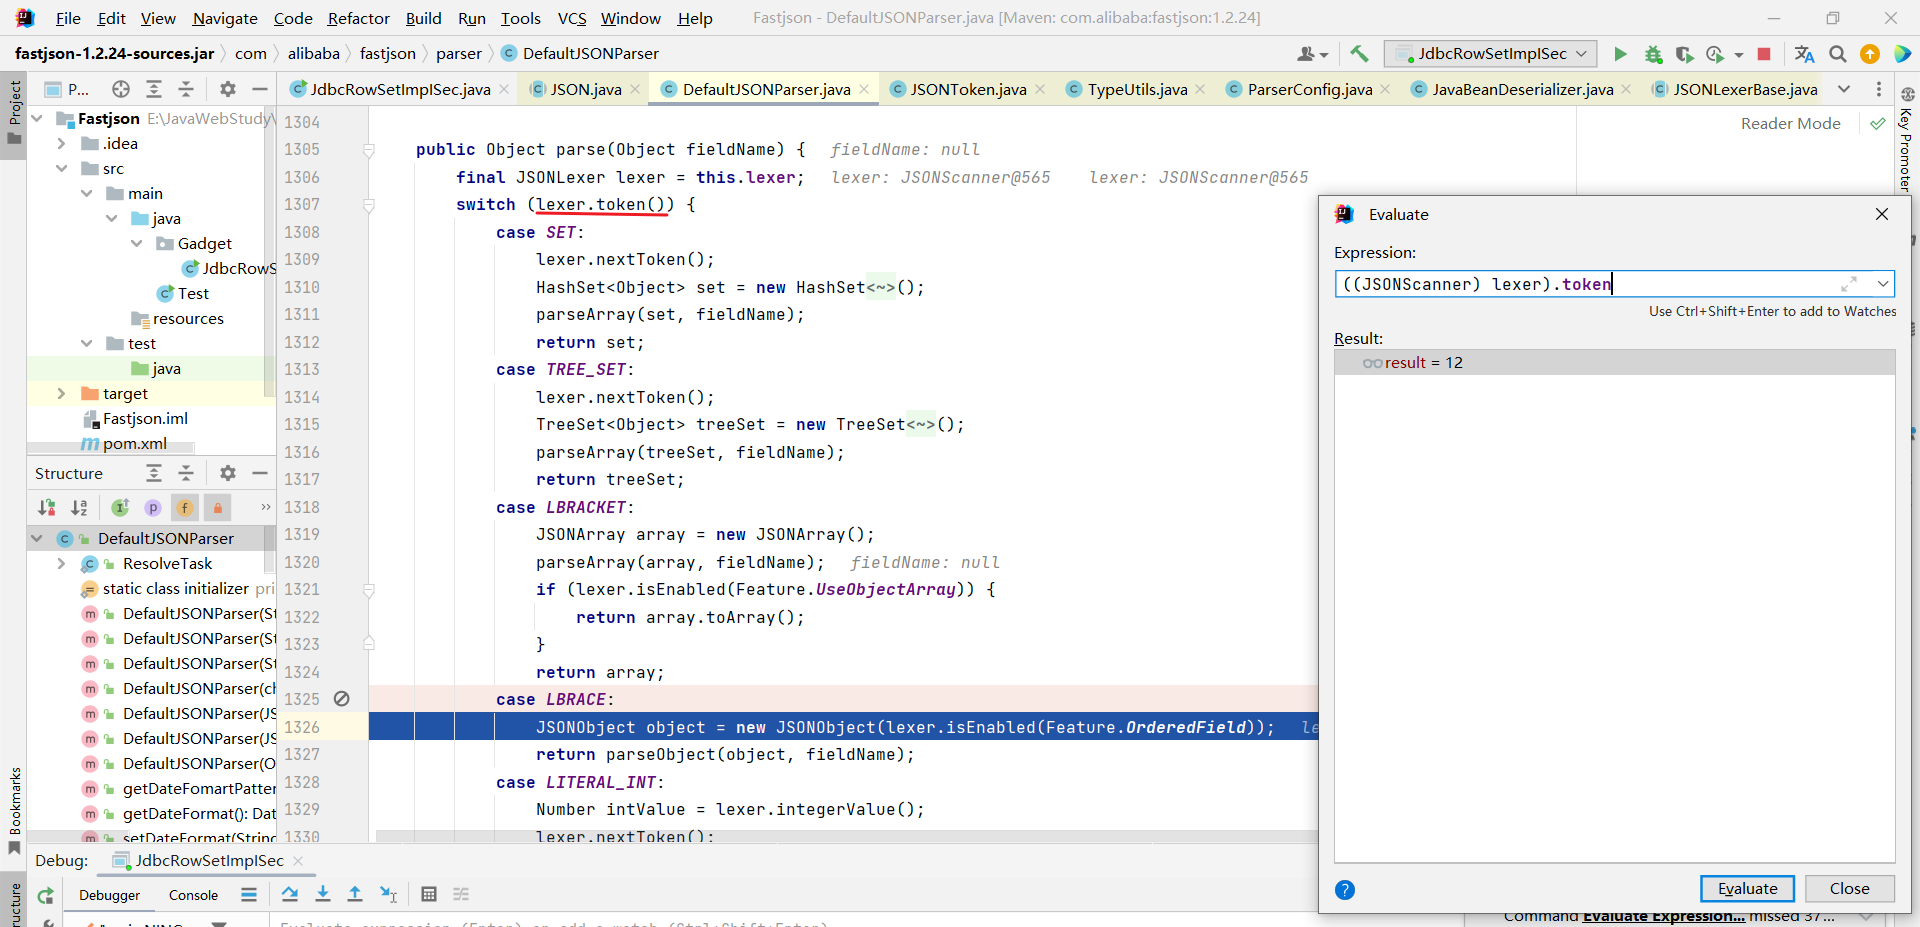Open the VCS menu
1920x927 pixels.
tap(572, 18)
